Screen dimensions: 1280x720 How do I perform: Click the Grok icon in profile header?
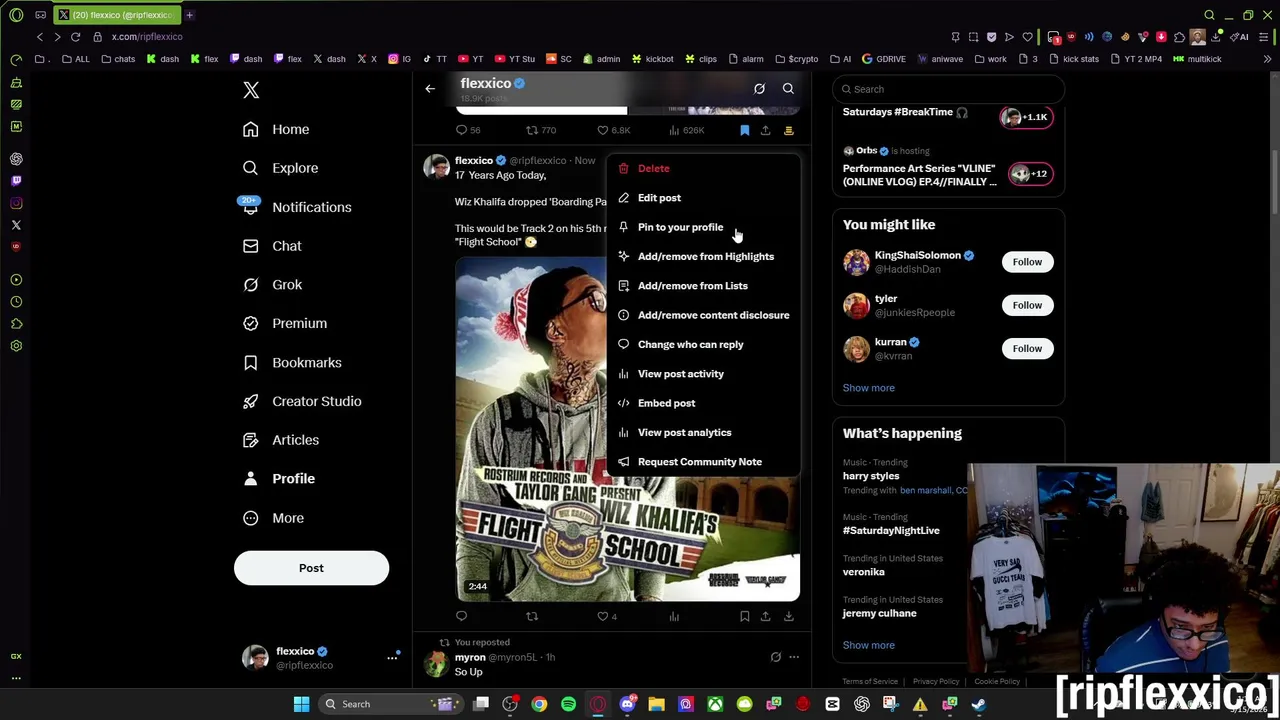(759, 89)
